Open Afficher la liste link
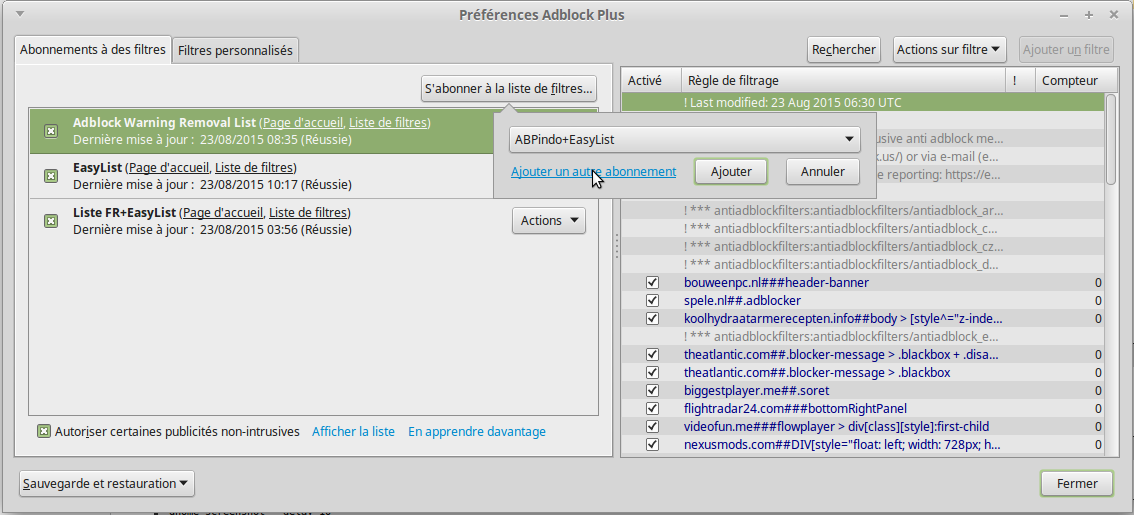This screenshot has width=1134, height=515. [x=354, y=432]
